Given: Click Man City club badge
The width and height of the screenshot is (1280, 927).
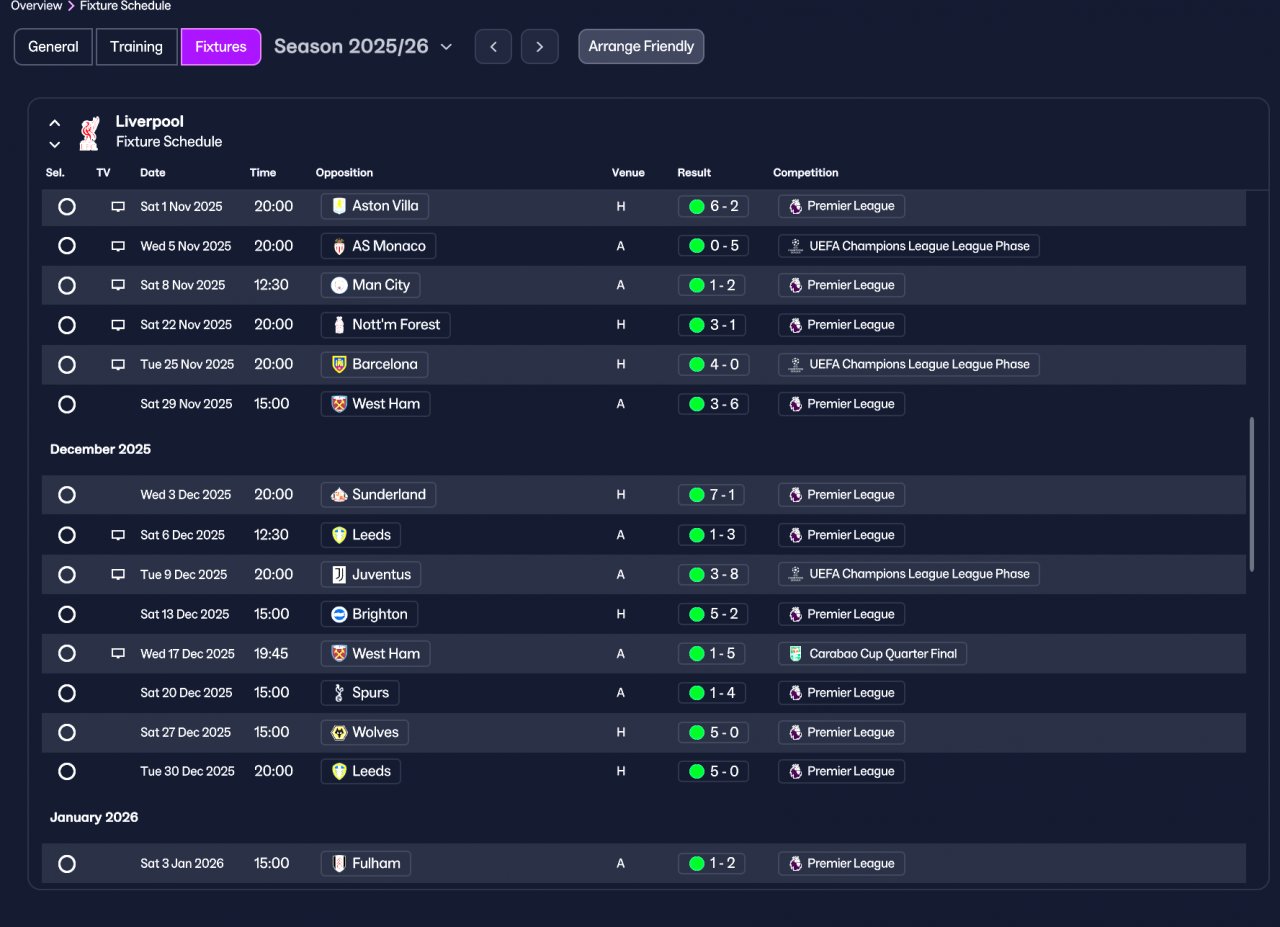Looking at the screenshot, I should pyautogui.click(x=339, y=285).
